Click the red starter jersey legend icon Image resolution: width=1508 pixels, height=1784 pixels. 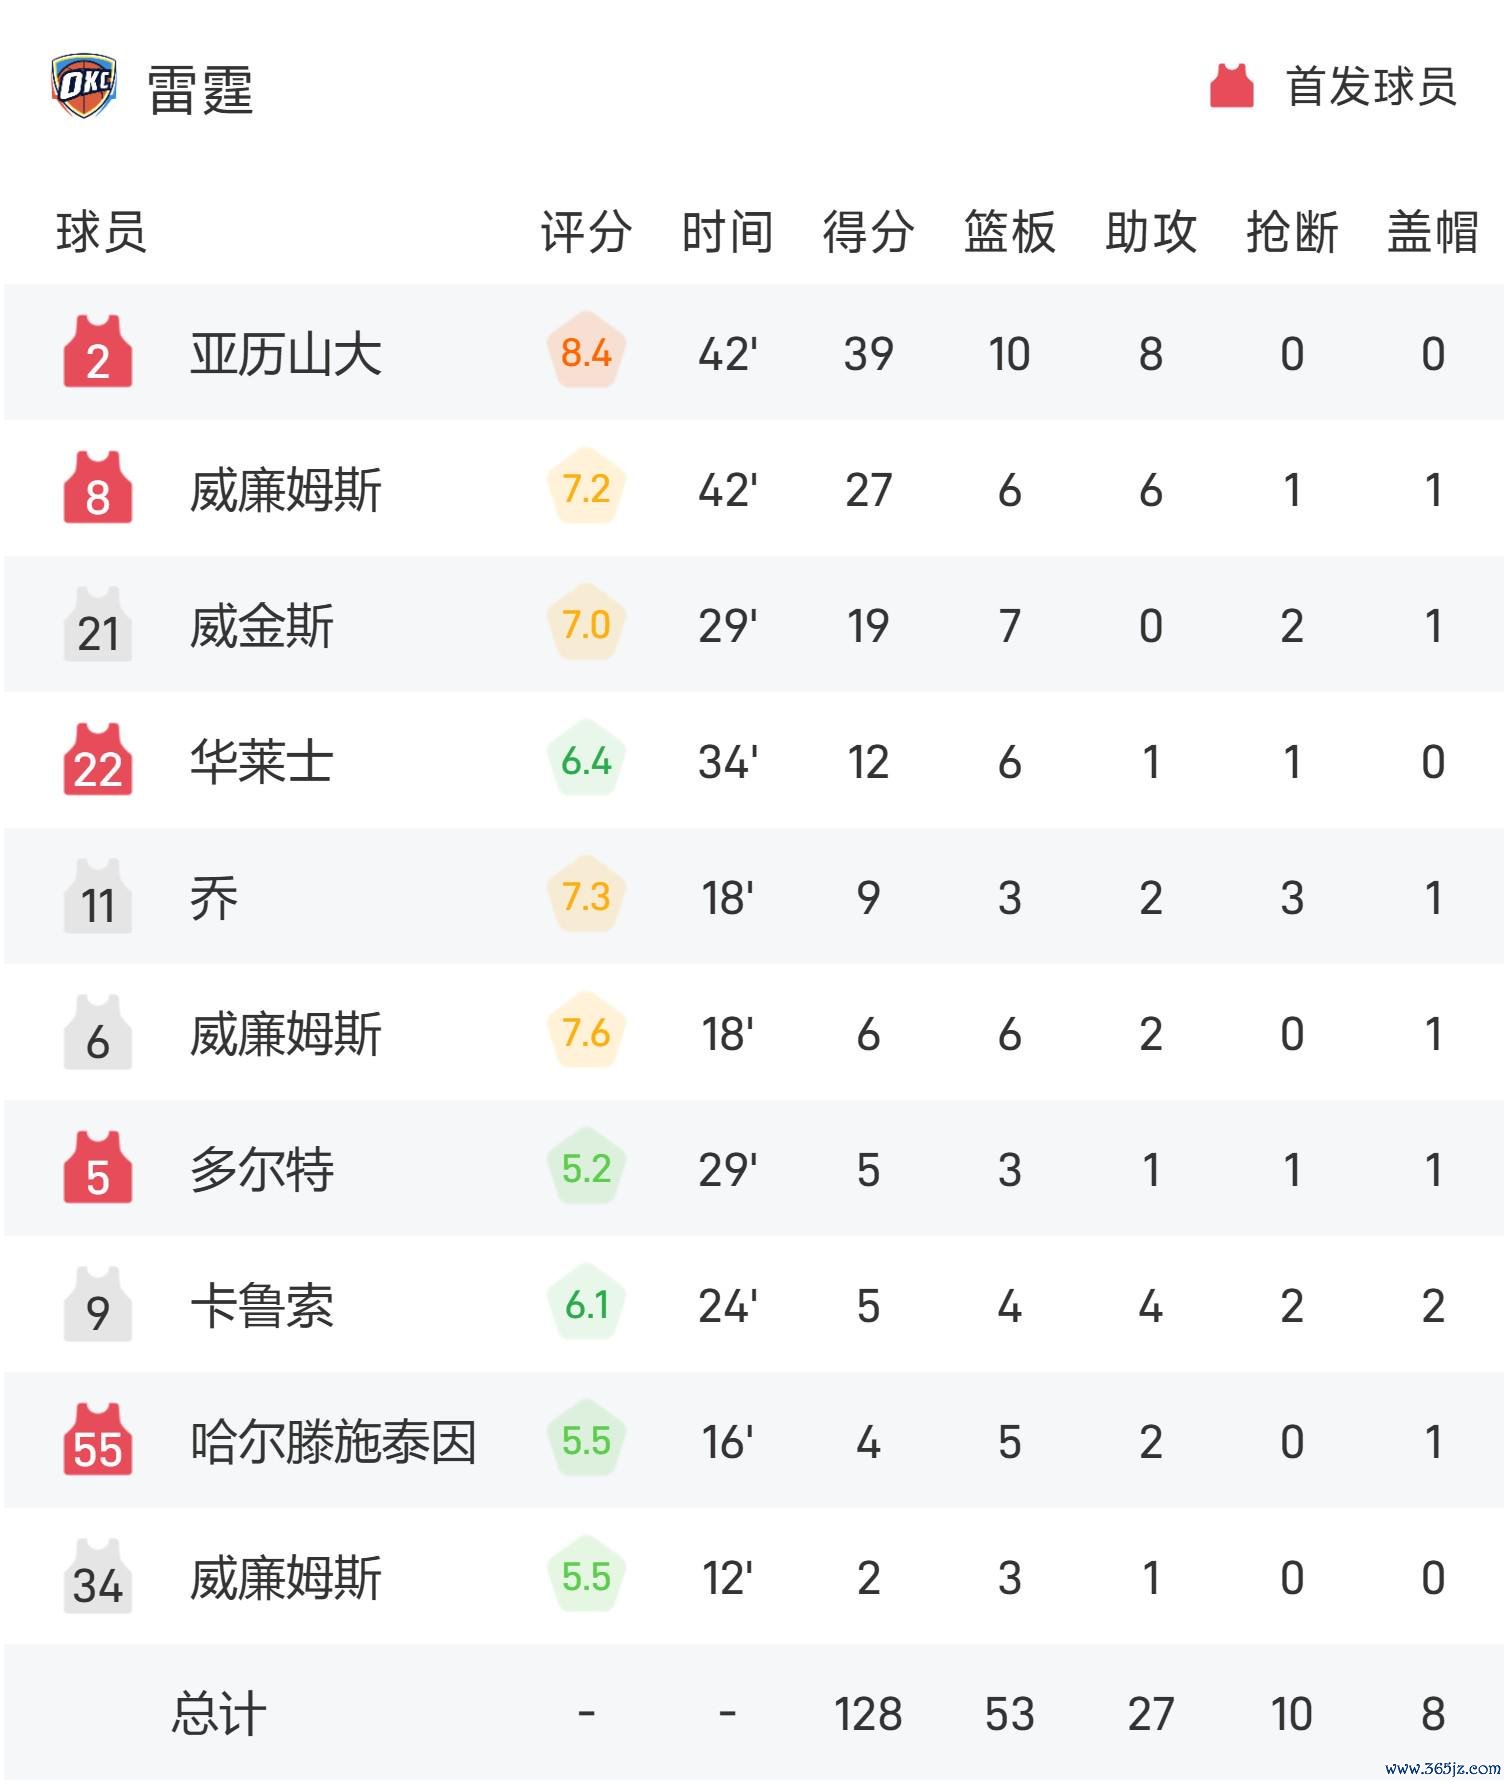1231,86
